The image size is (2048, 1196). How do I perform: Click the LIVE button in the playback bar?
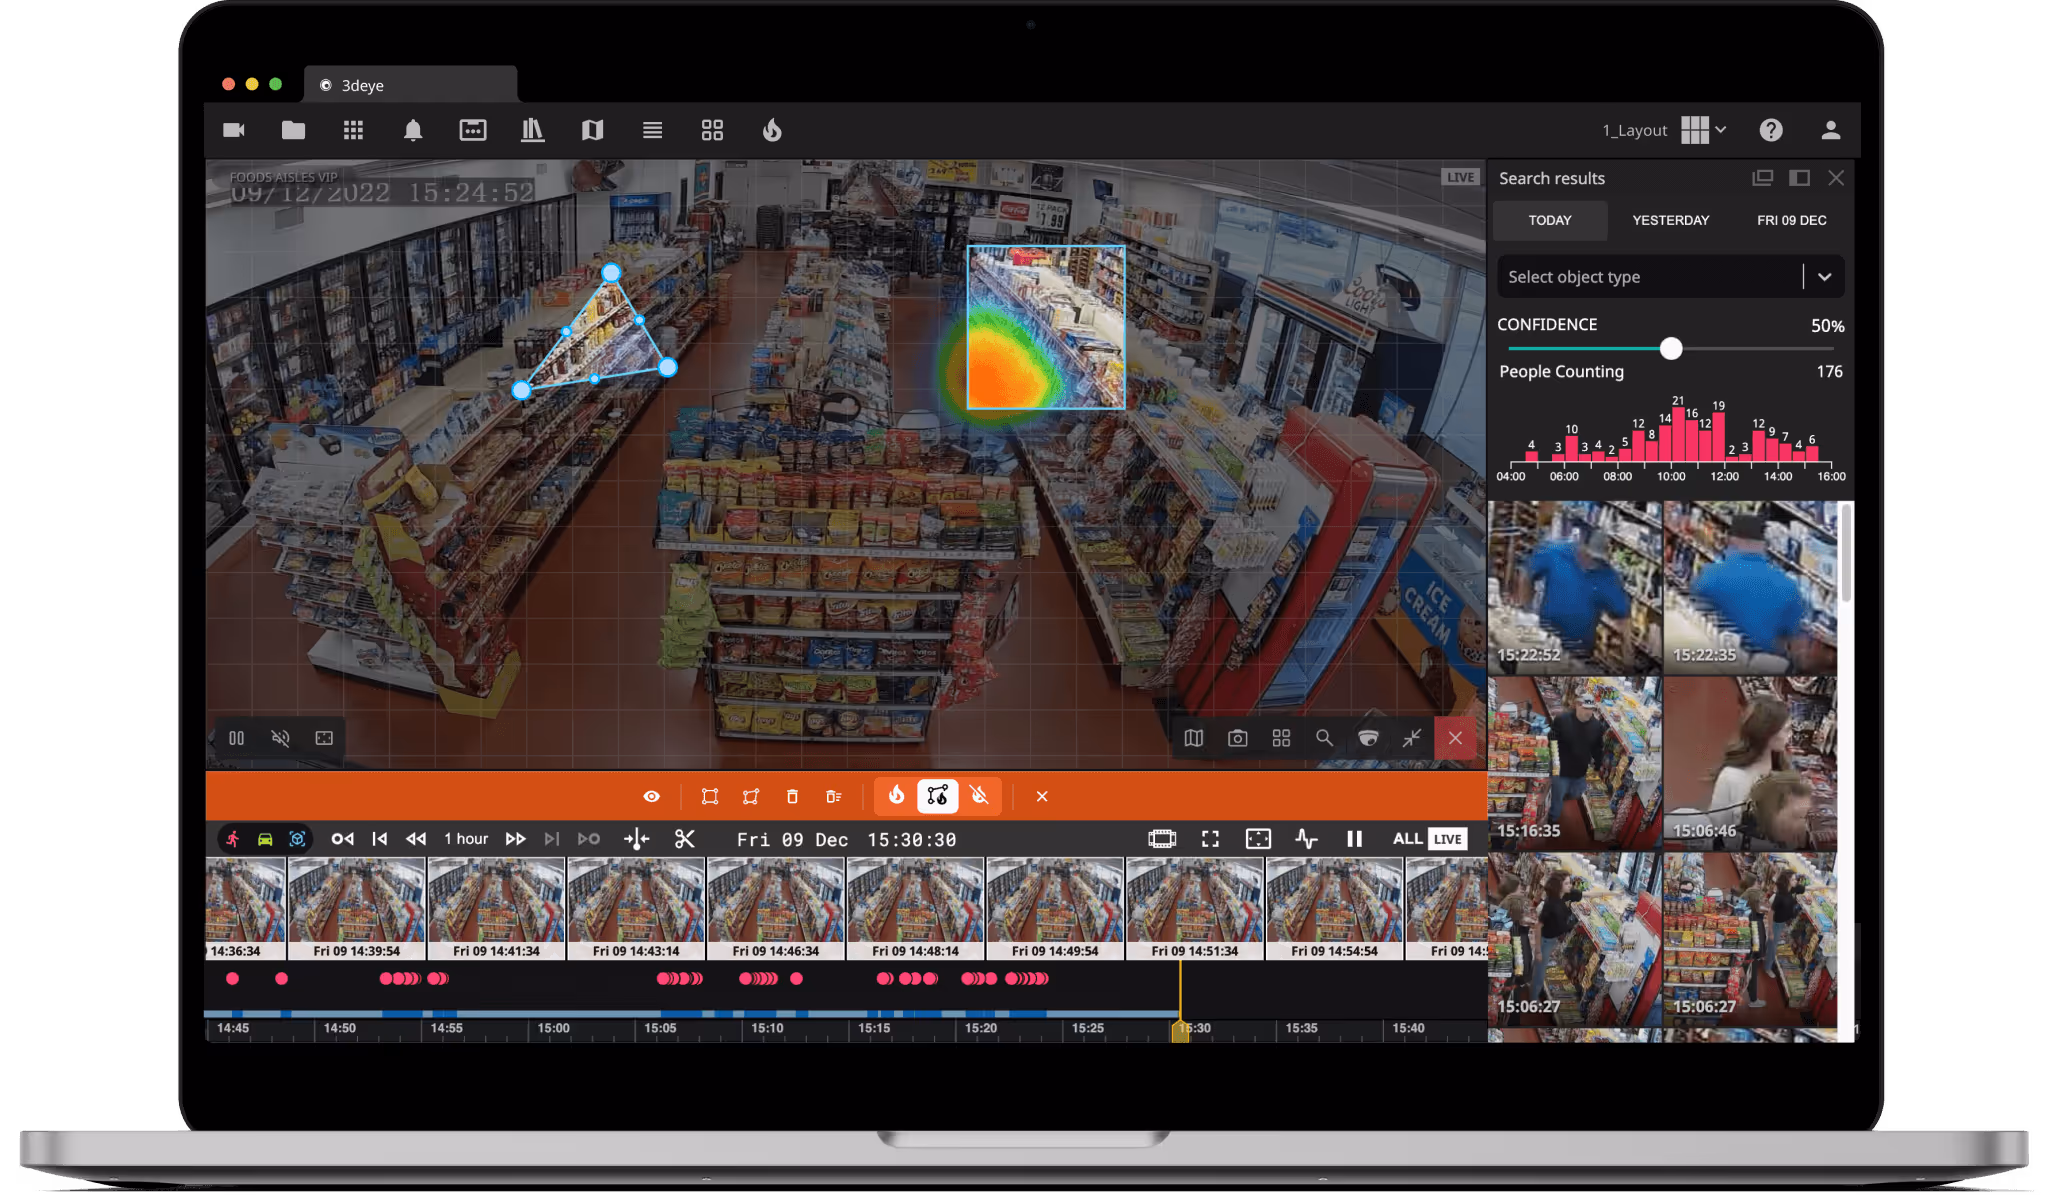click(x=1447, y=839)
